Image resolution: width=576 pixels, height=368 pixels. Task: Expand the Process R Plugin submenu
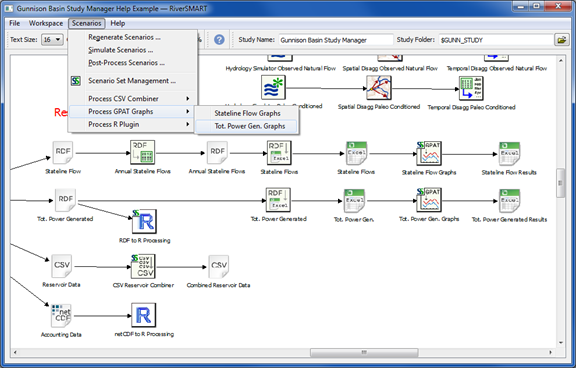pyautogui.click(x=133, y=125)
